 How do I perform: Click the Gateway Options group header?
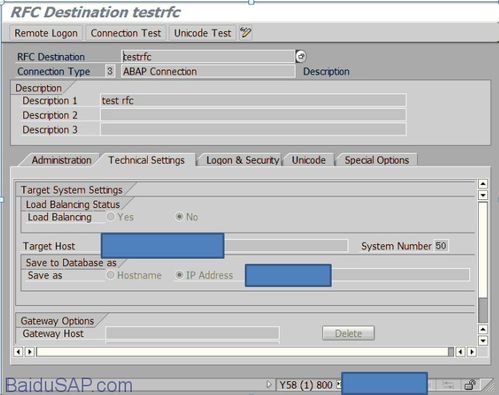(x=57, y=321)
